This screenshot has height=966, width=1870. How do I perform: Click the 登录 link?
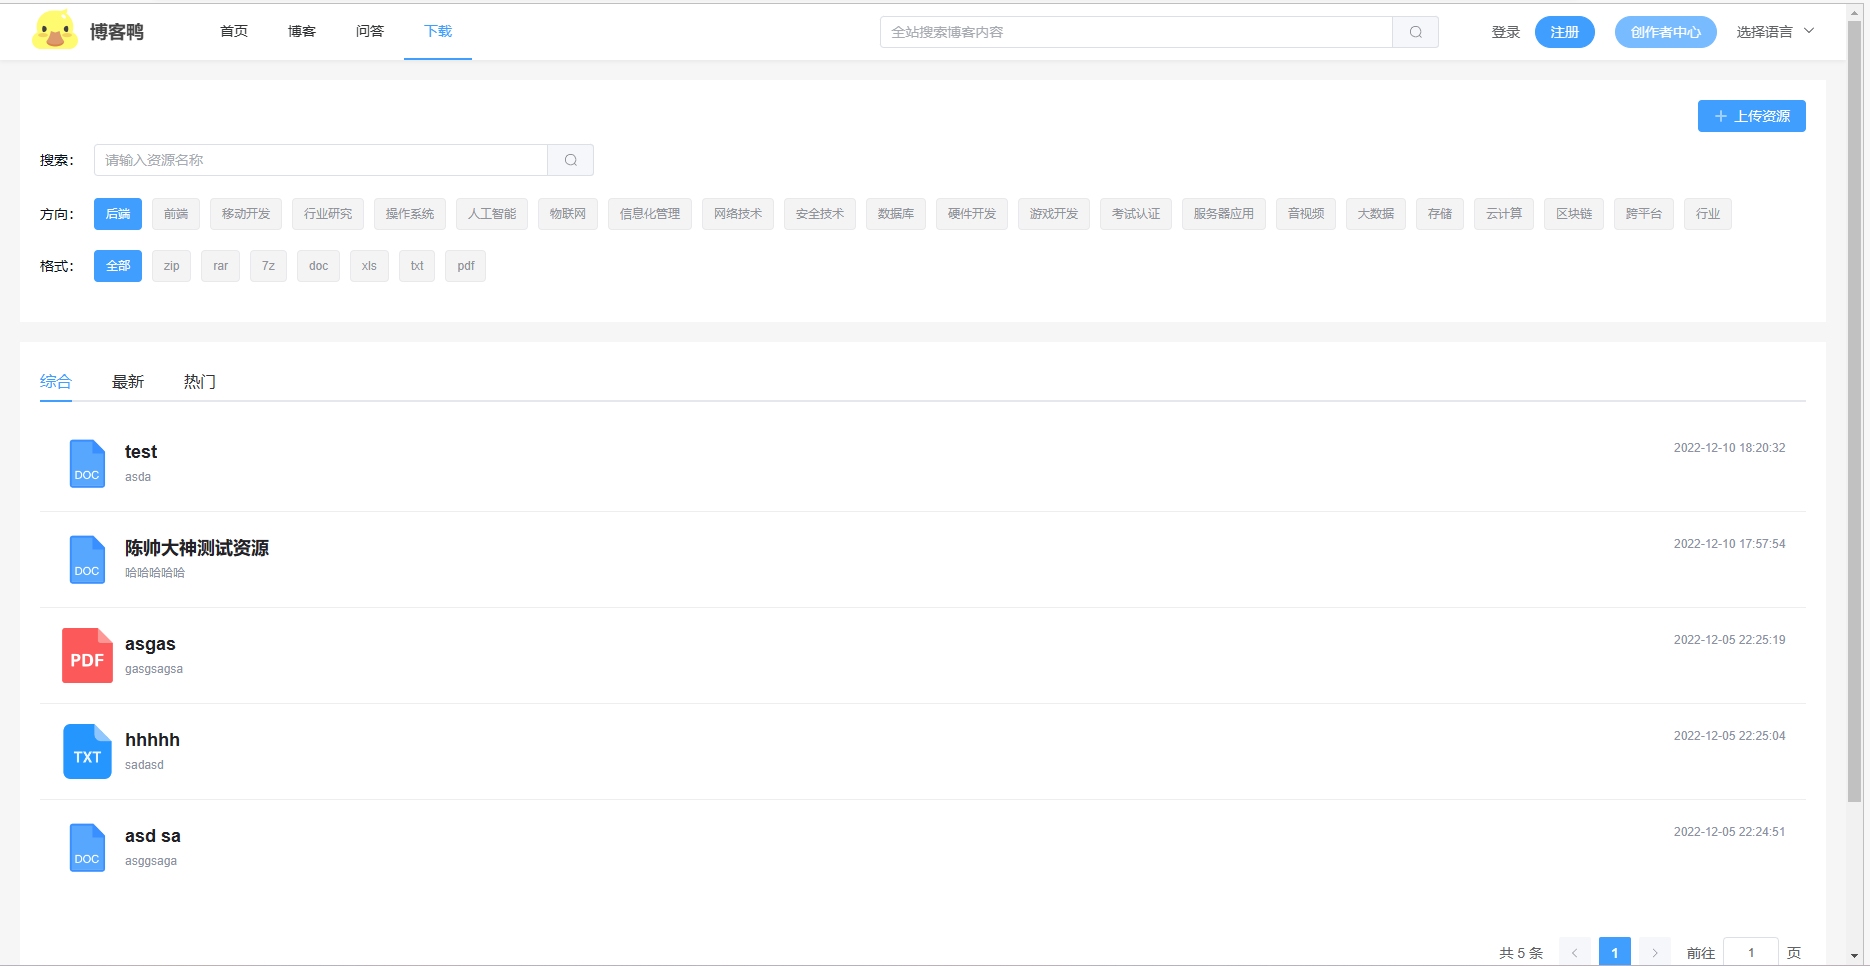(x=1505, y=32)
